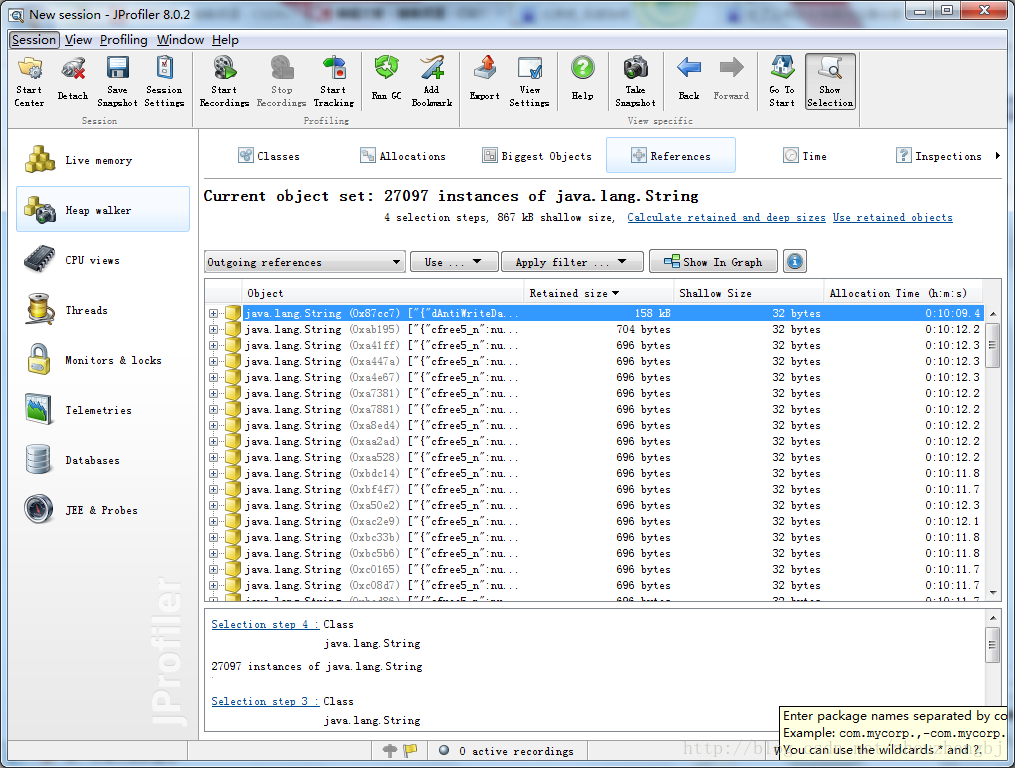Switch to the Classes tab
1015x768 pixels.
point(269,155)
